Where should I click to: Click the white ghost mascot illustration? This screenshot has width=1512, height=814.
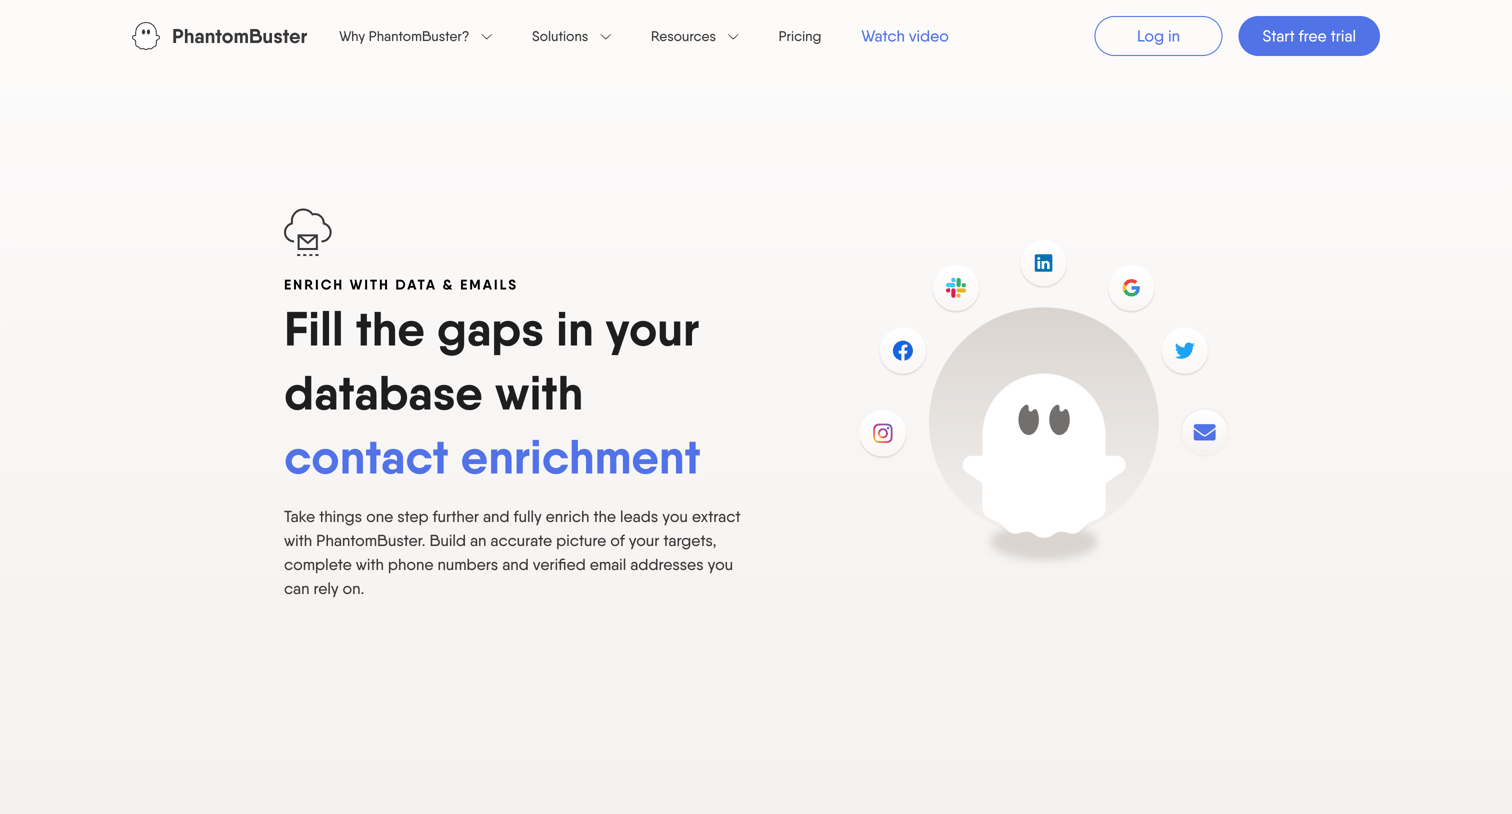(x=1044, y=455)
